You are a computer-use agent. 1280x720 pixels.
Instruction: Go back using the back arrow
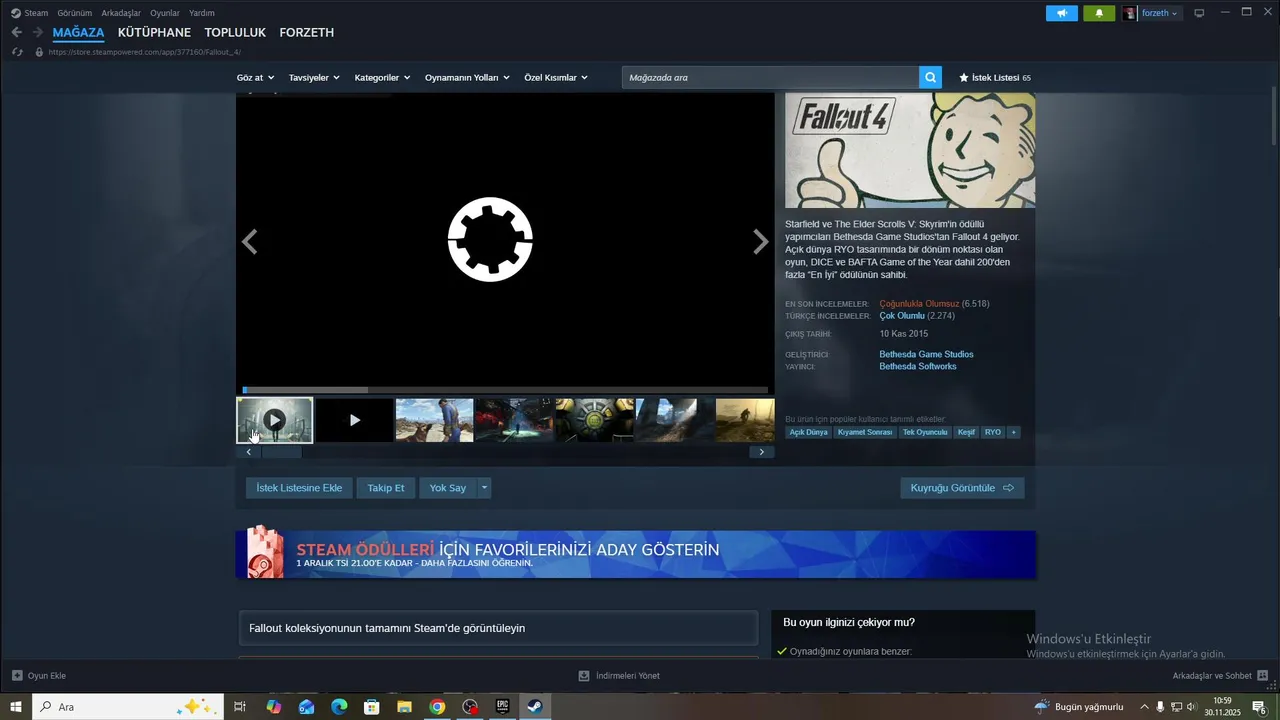[16, 32]
